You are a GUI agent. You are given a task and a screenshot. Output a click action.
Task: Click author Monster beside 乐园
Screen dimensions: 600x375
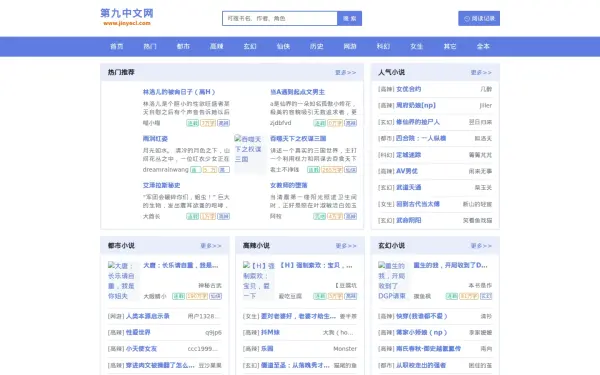(345, 349)
